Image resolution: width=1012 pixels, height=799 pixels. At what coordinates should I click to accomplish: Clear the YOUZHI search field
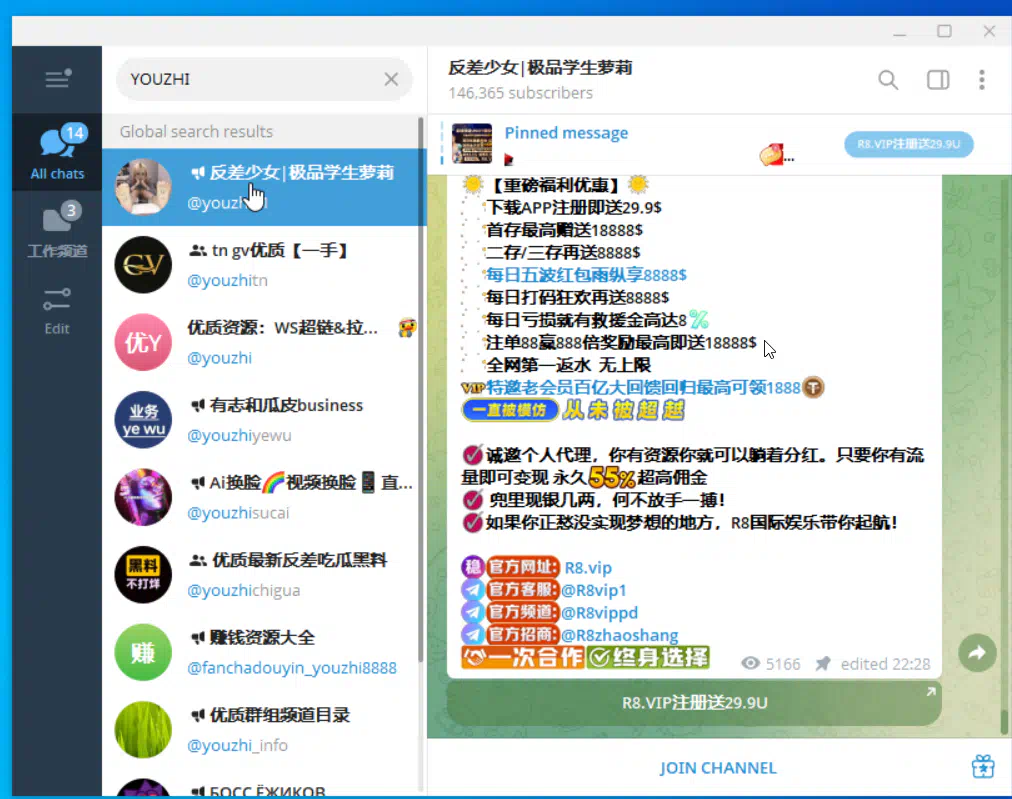click(x=391, y=79)
